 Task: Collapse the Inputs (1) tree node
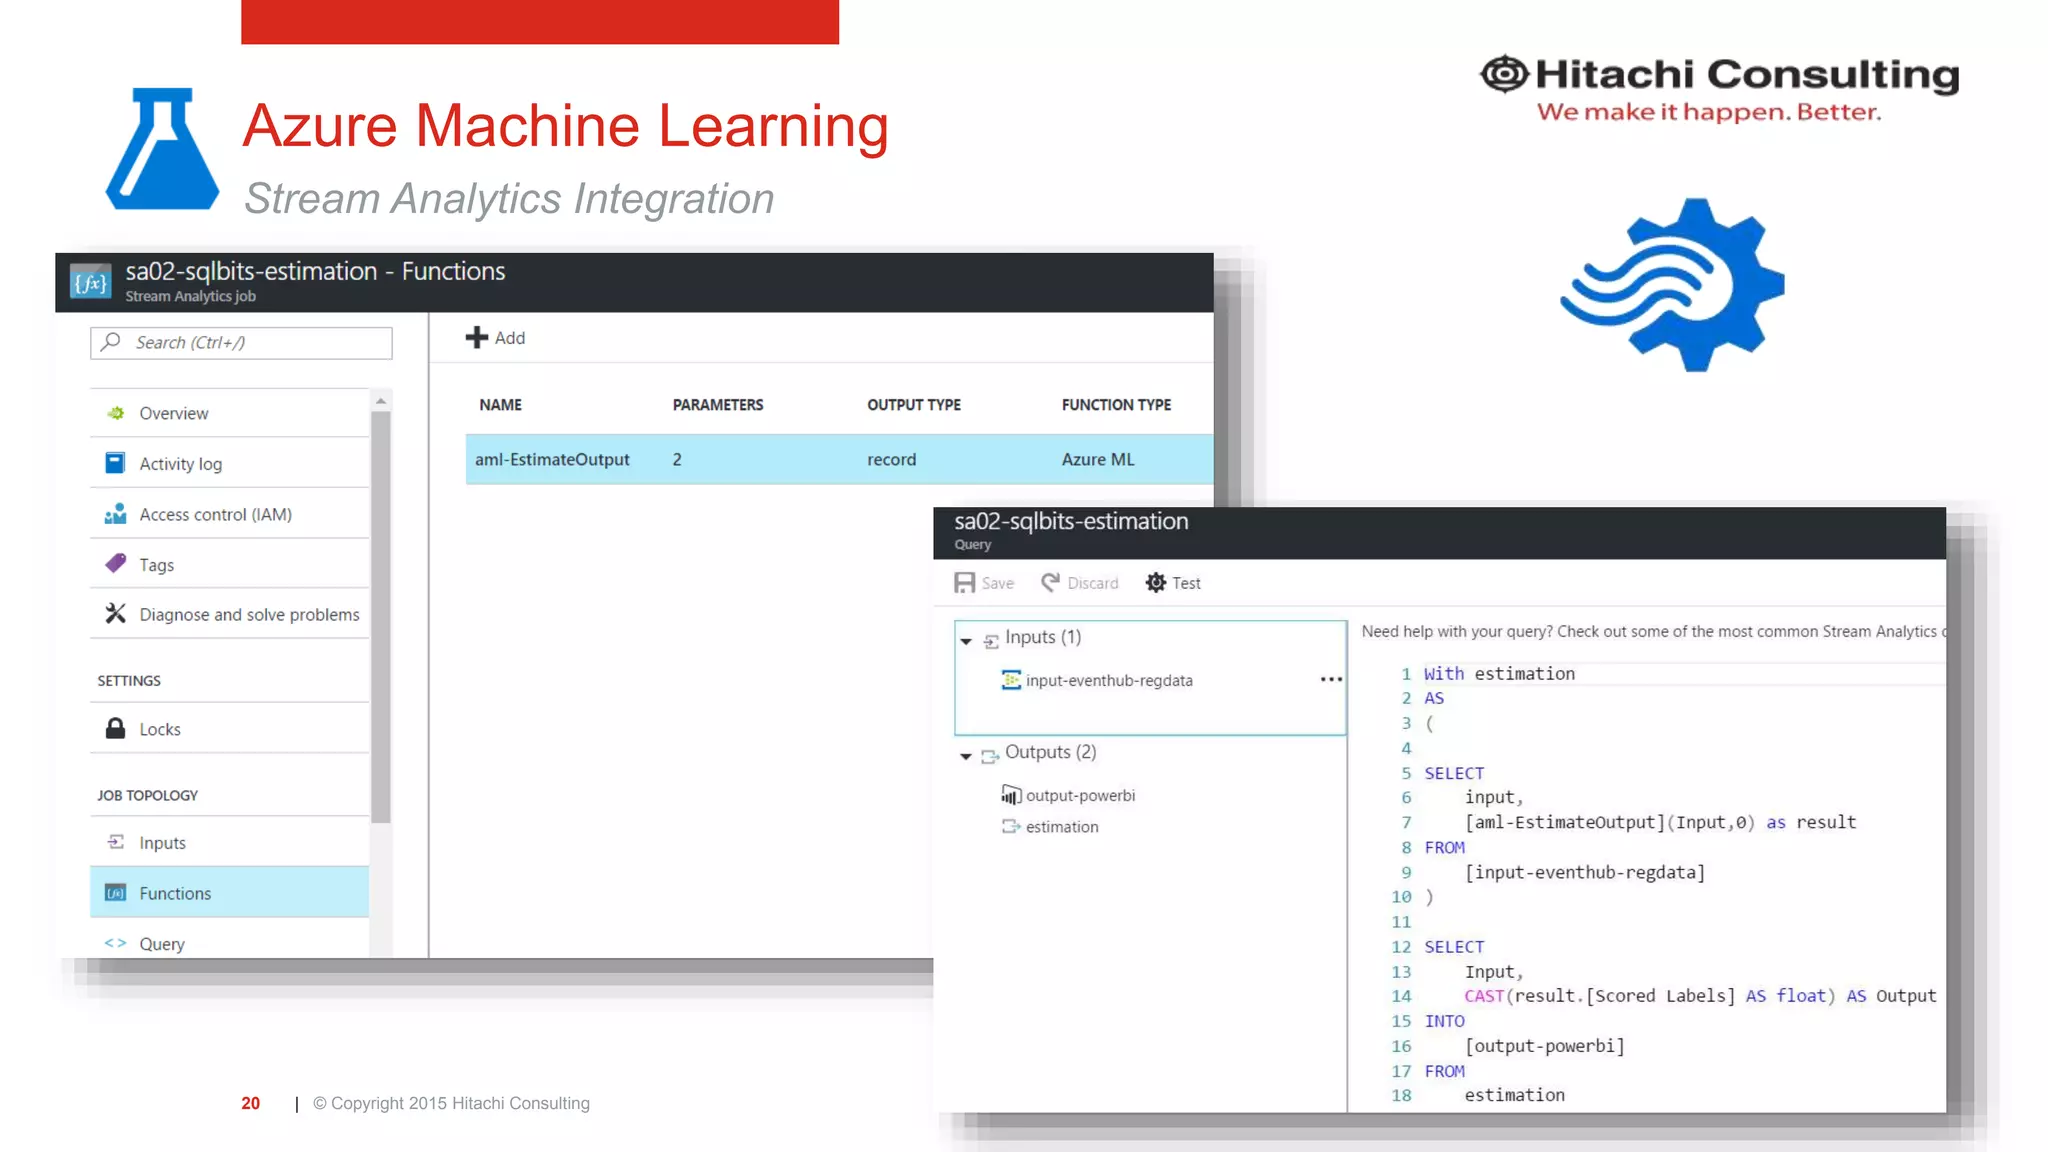pos(966,640)
